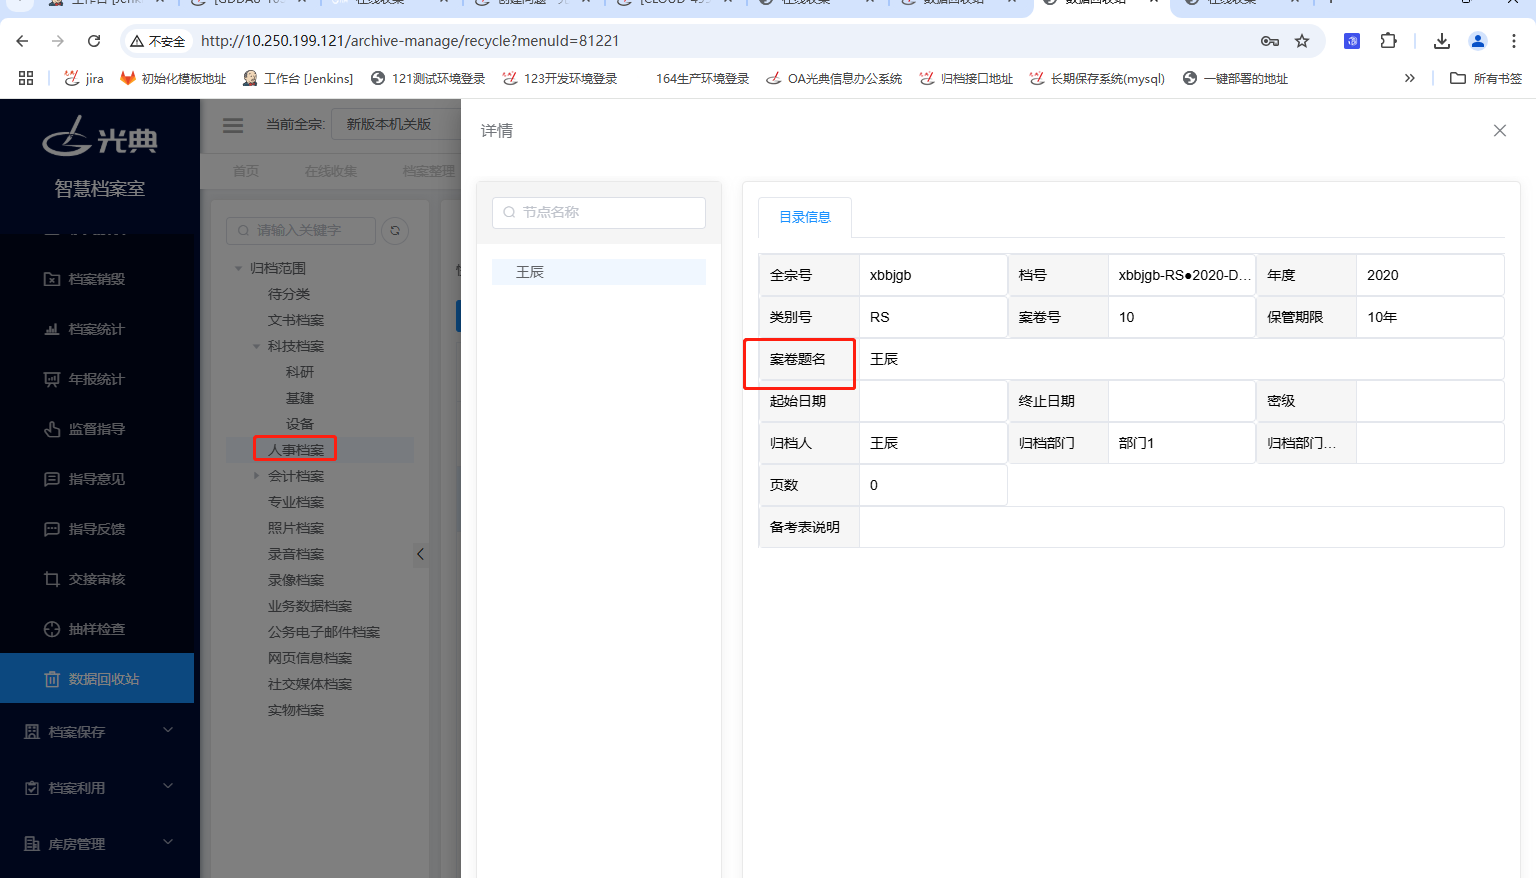
Task: Select 数据回收站 in the sidebar
Action: pos(97,678)
